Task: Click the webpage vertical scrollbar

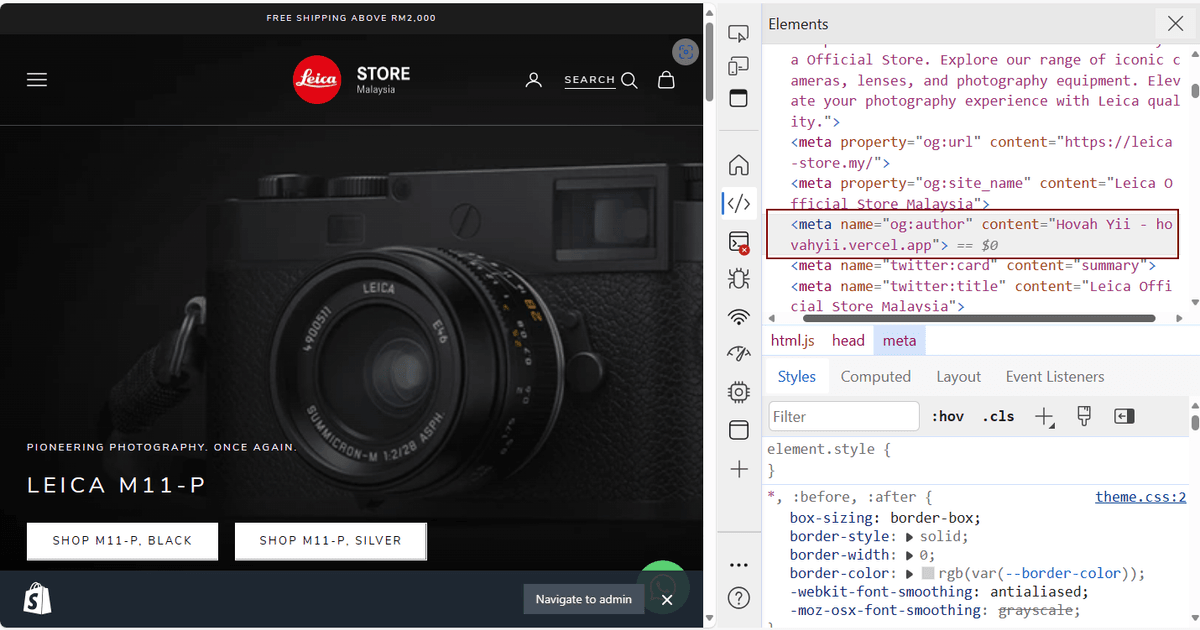Action: click(710, 60)
